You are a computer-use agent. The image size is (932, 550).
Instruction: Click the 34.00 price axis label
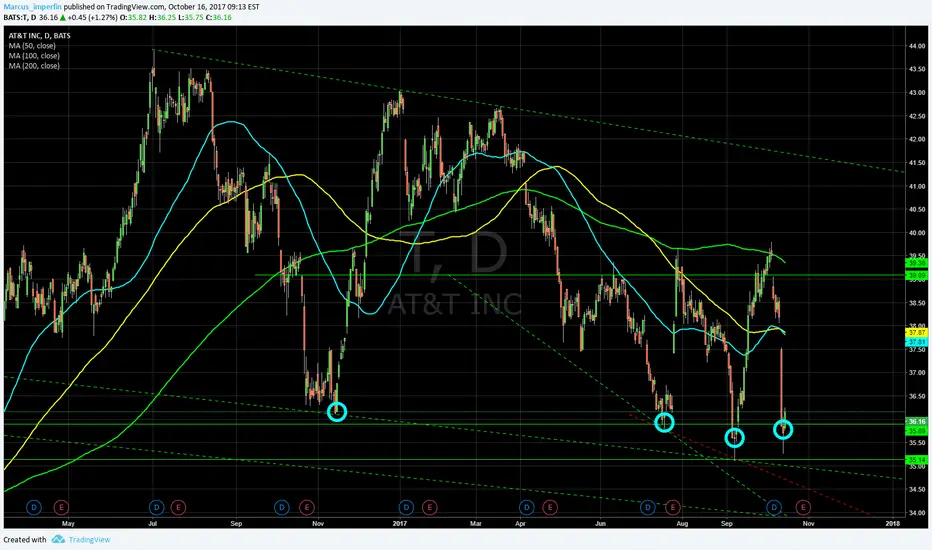coord(917,513)
